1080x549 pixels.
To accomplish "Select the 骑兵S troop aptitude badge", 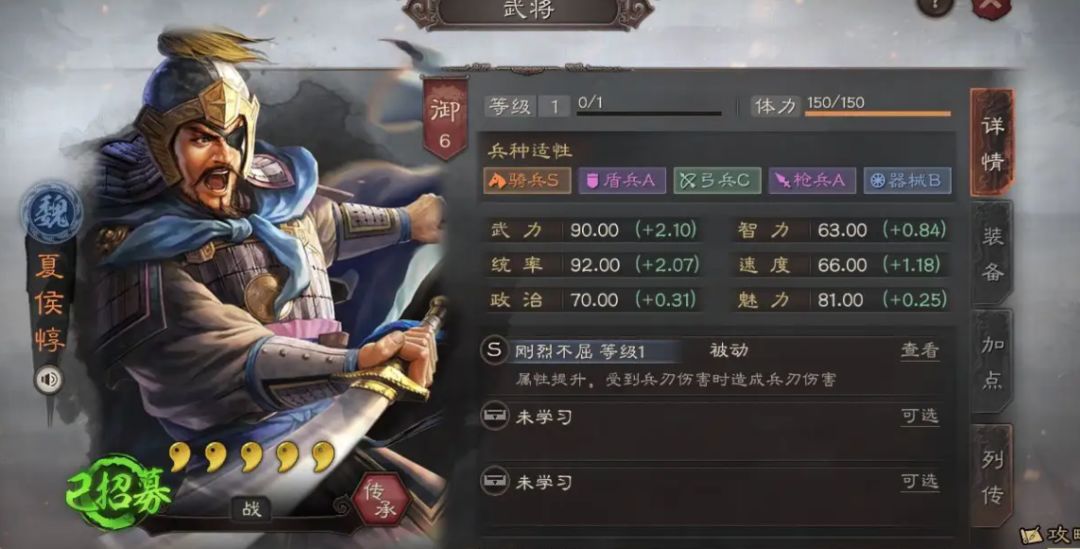I will pos(527,180).
